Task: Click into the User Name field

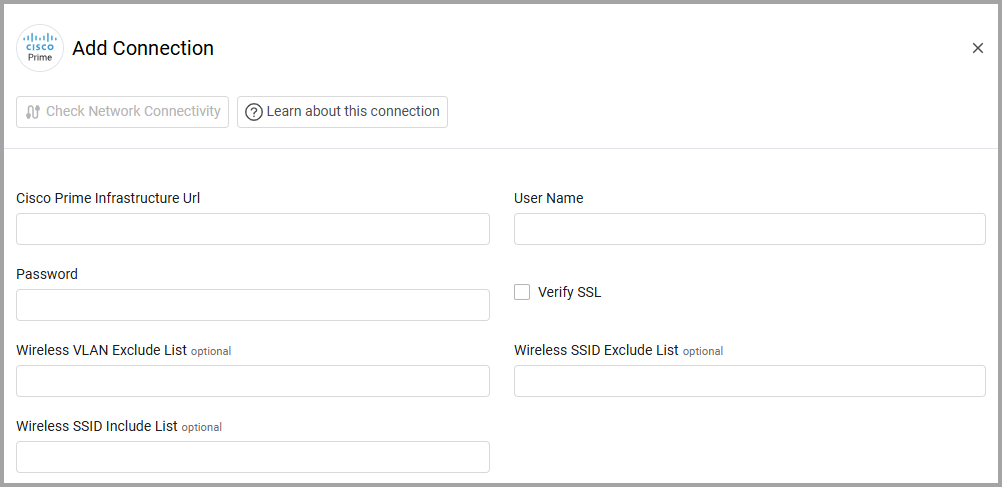Action: 749,229
